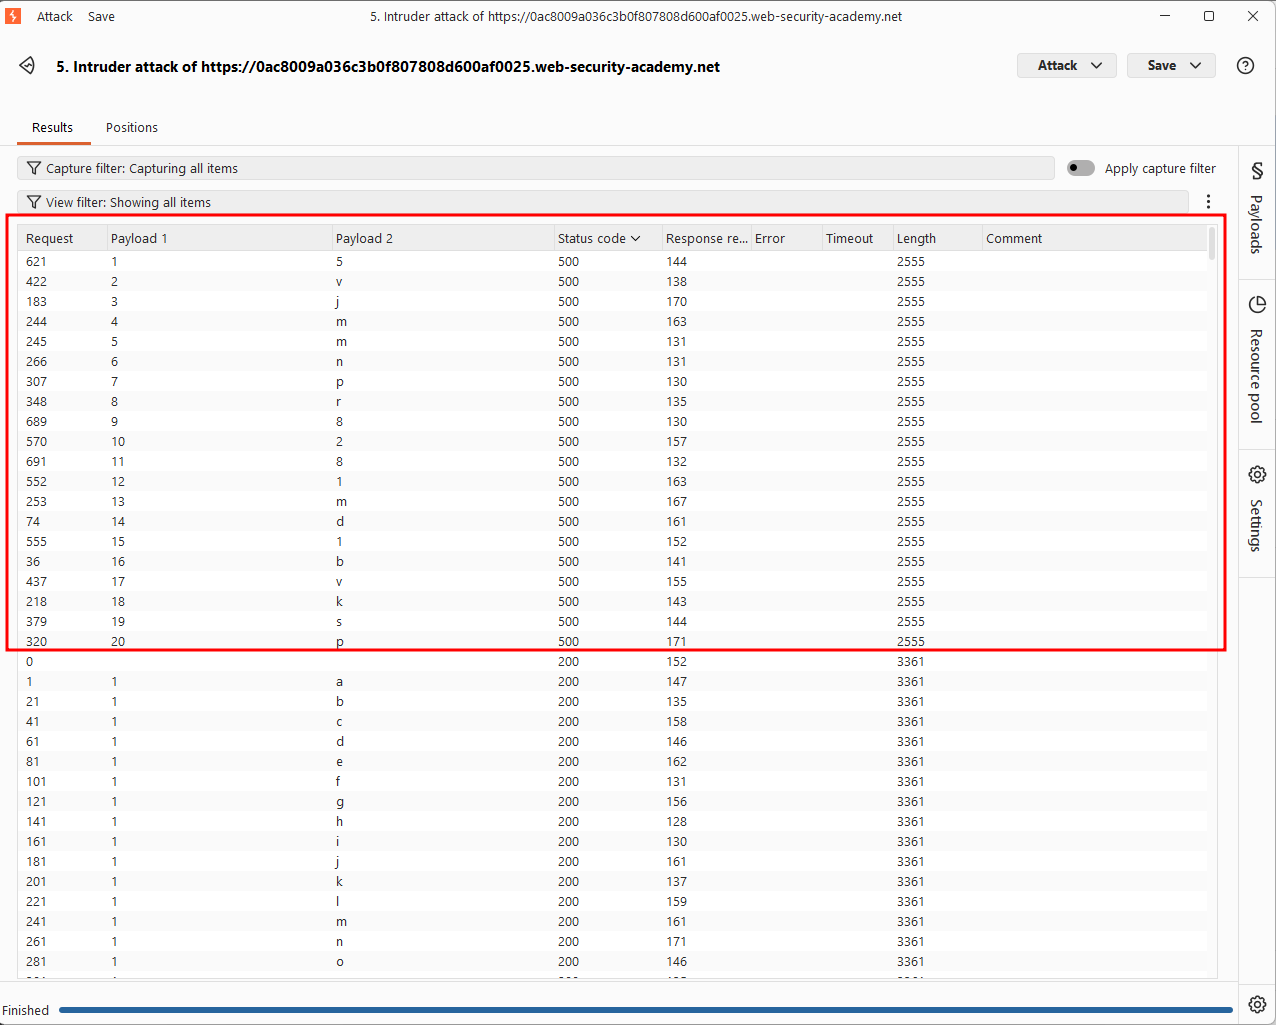Select request 218 row

point(612,601)
